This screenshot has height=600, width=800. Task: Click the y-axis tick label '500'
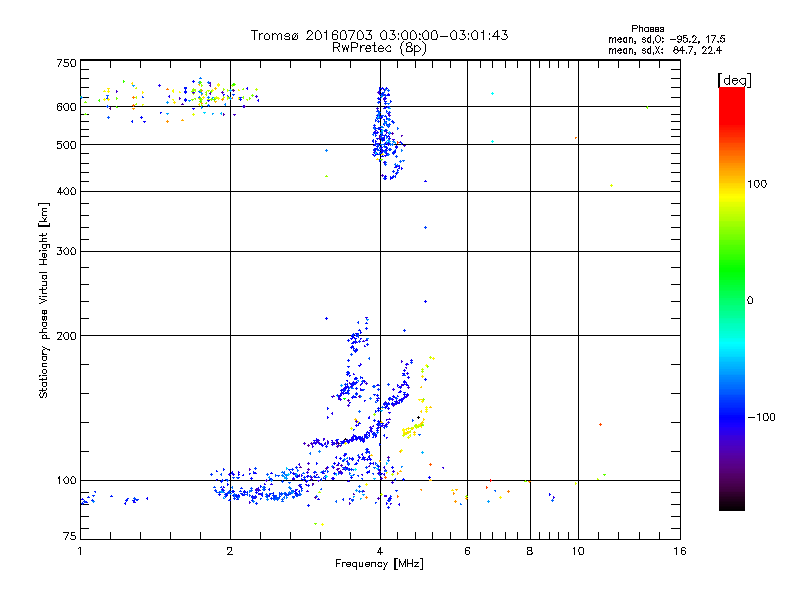pos(66,145)
